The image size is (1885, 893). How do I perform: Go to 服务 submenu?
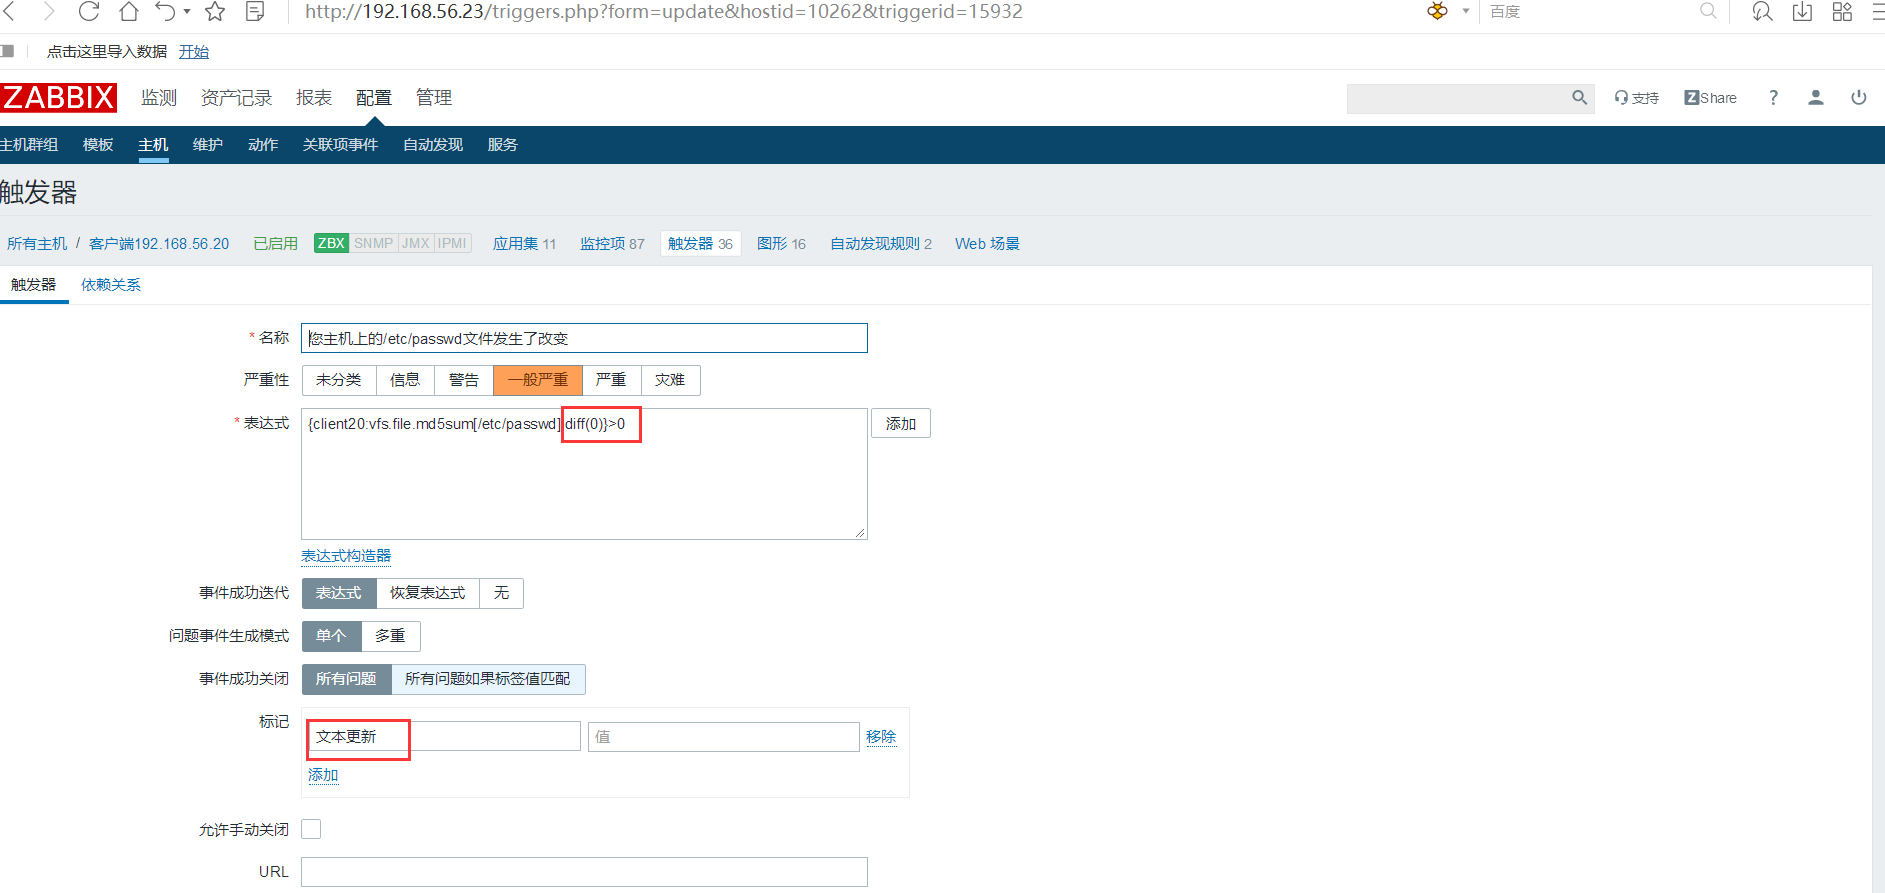point(503,145)
